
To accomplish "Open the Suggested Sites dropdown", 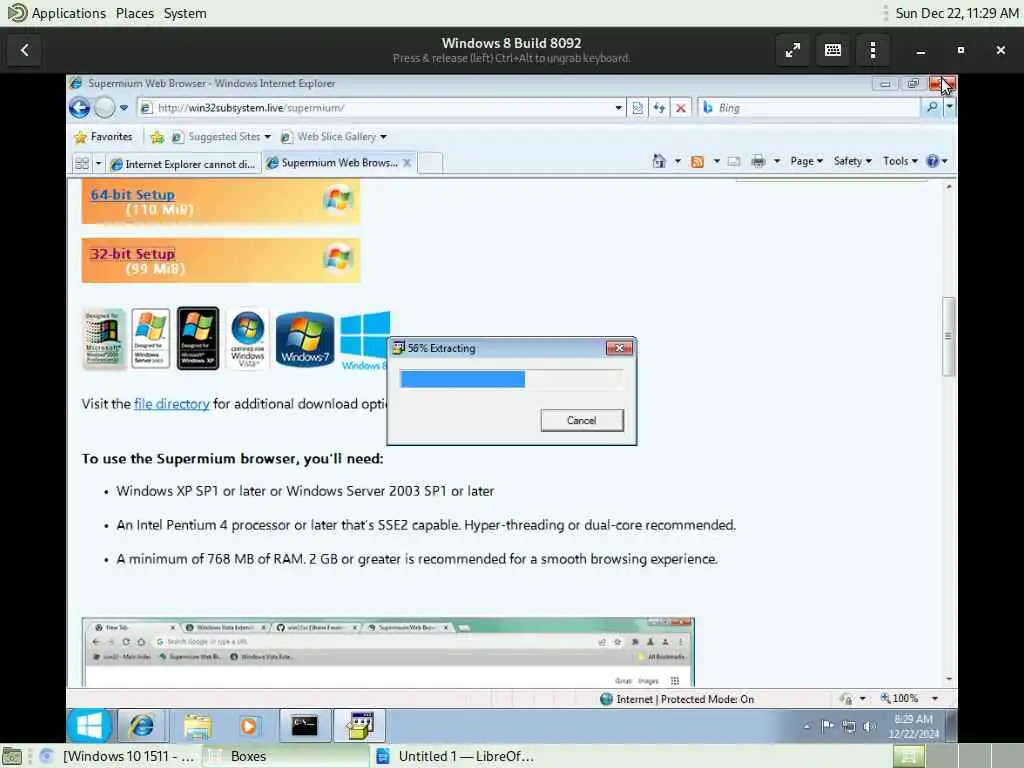I will click(221, 136).
